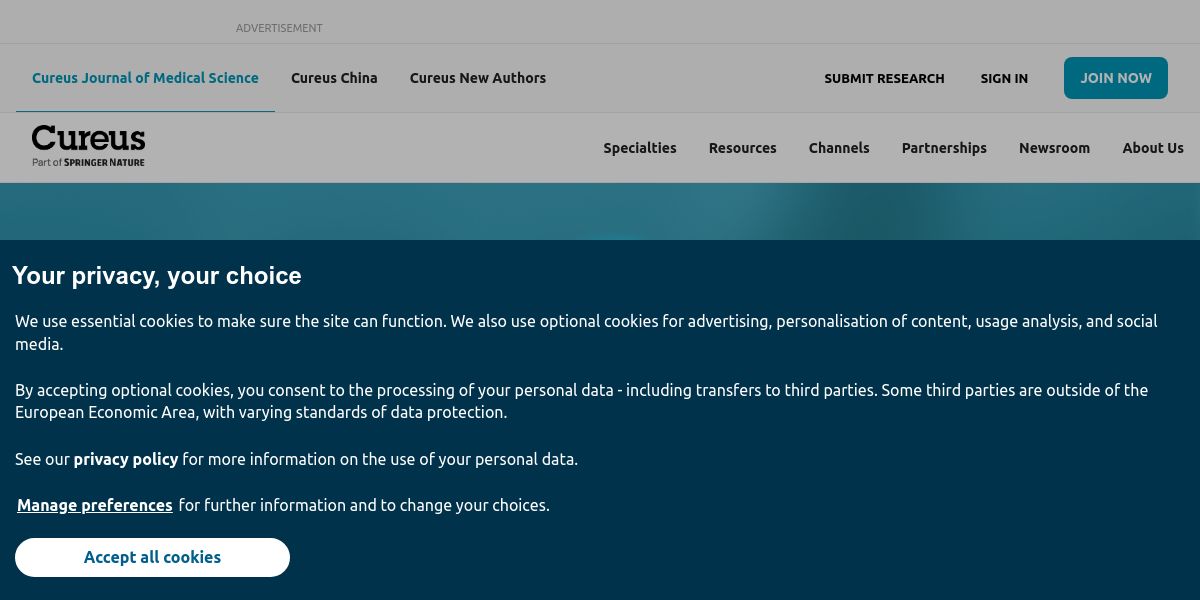Expand the Specialties menu

640,148
